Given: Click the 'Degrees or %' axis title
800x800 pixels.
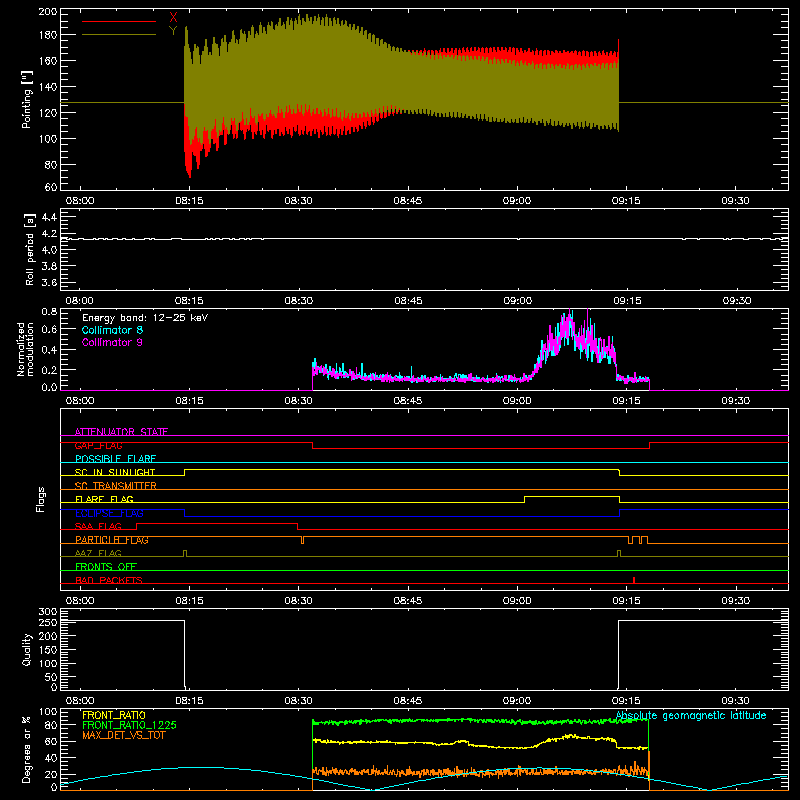Looking at the screenshot, I should pos(27,749).
